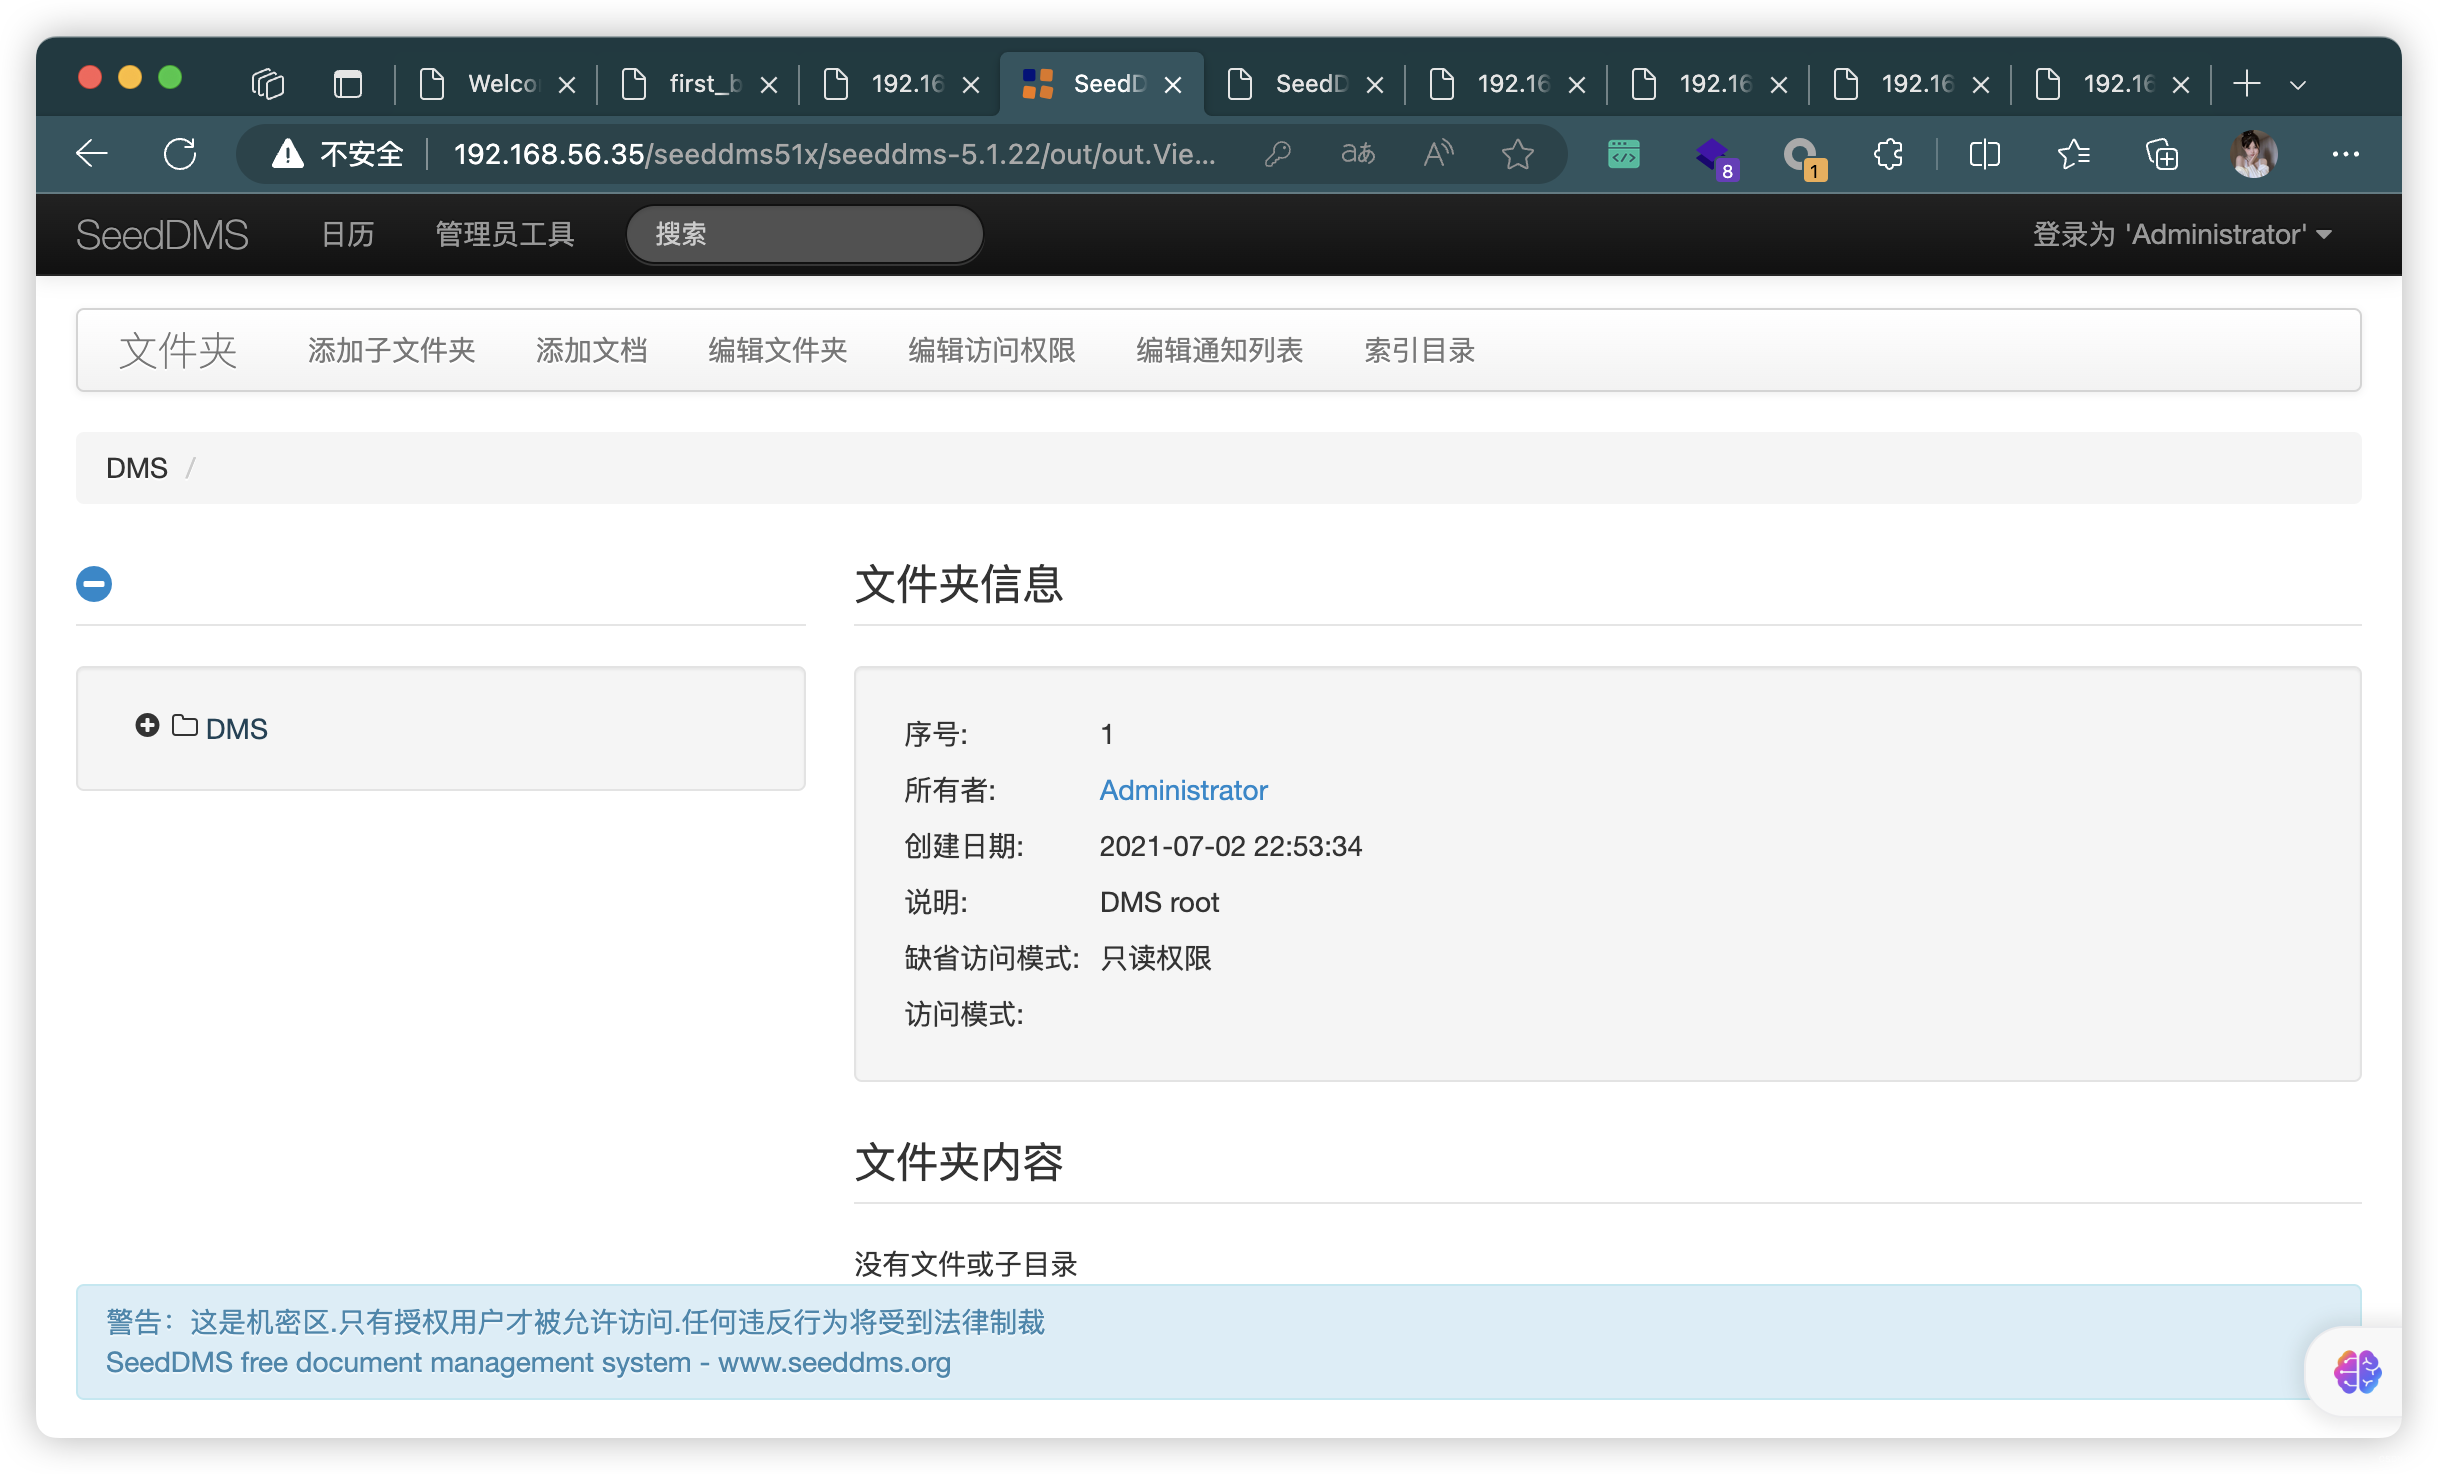The width and height of the screenshot is (2438, 1474).
Task: Click 编辑文件夹 edit folder
Action: click(x=777, y=350)
